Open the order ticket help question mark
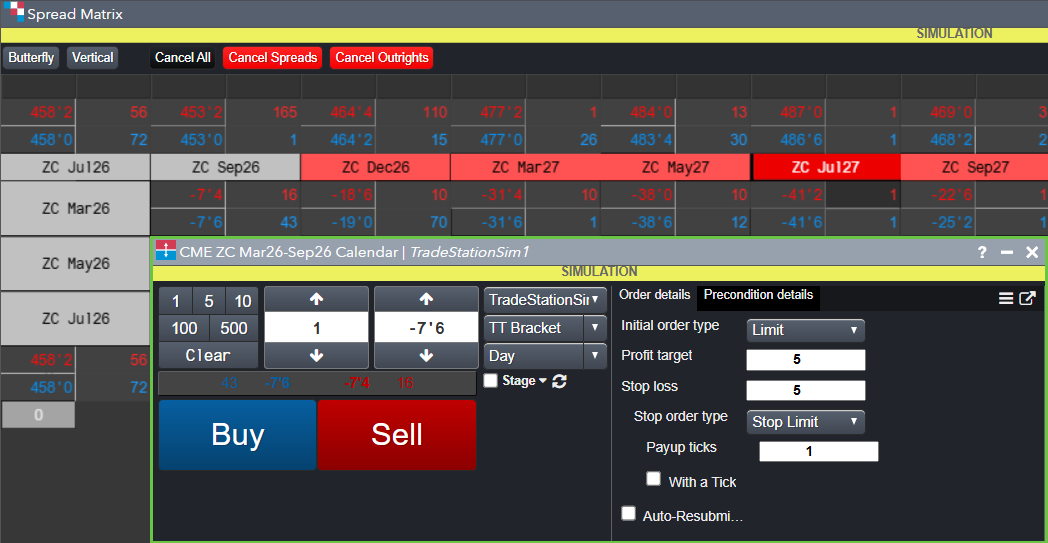The width and height of the screenshot is (1048, 543). (x=982, y=252)
